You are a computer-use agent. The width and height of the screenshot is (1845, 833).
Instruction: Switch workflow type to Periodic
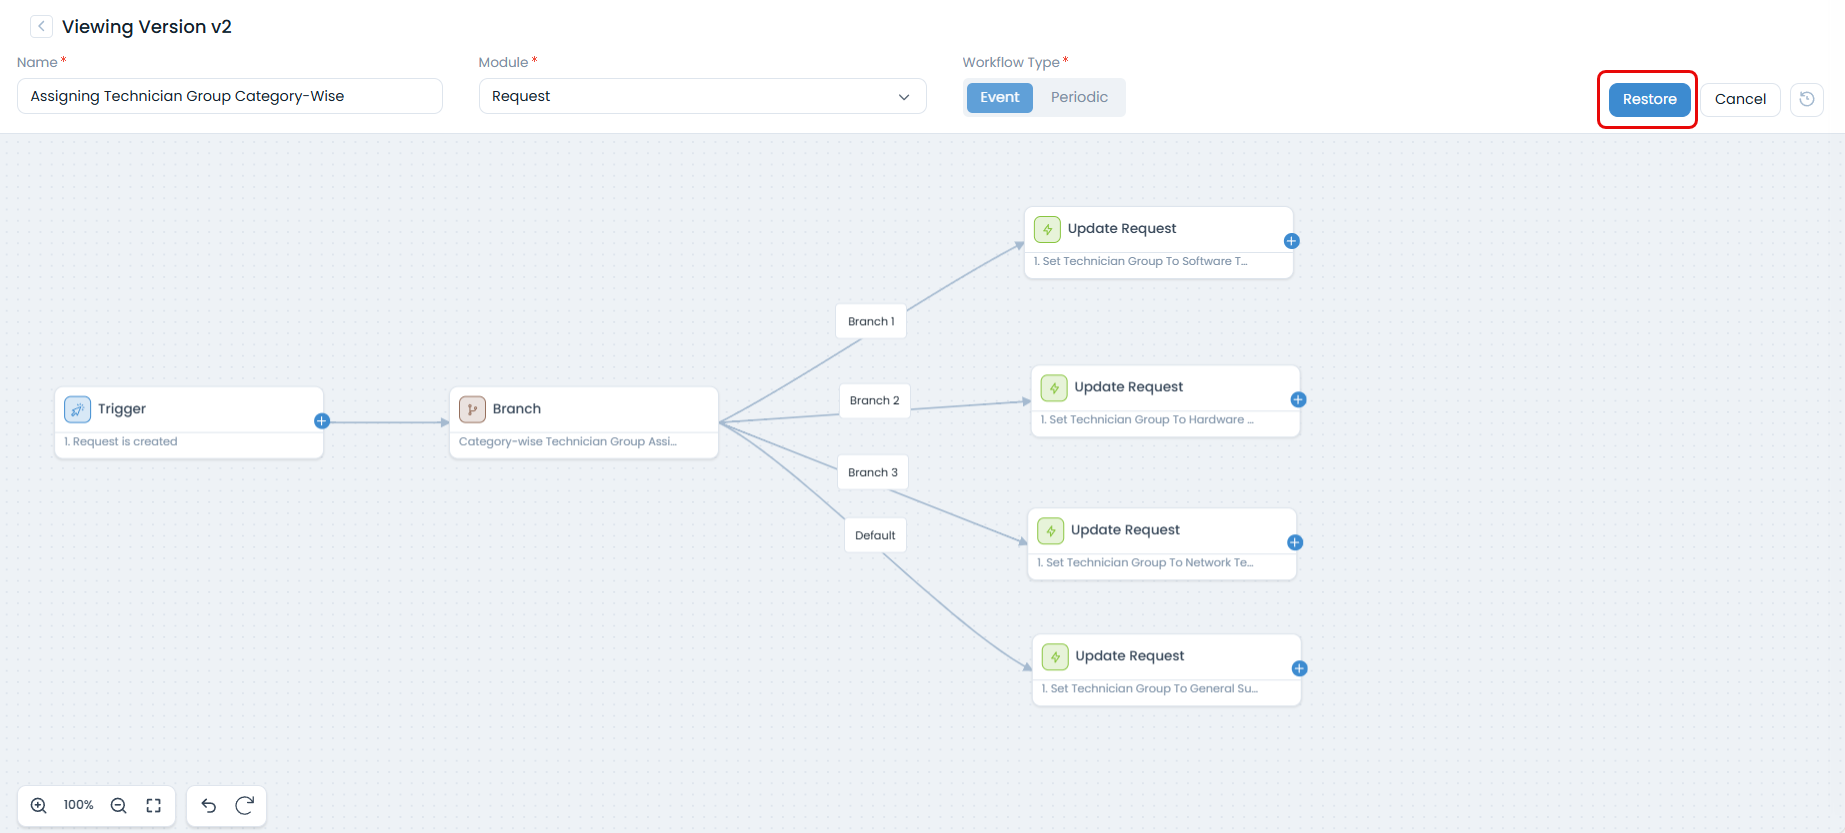(1078, 97)
